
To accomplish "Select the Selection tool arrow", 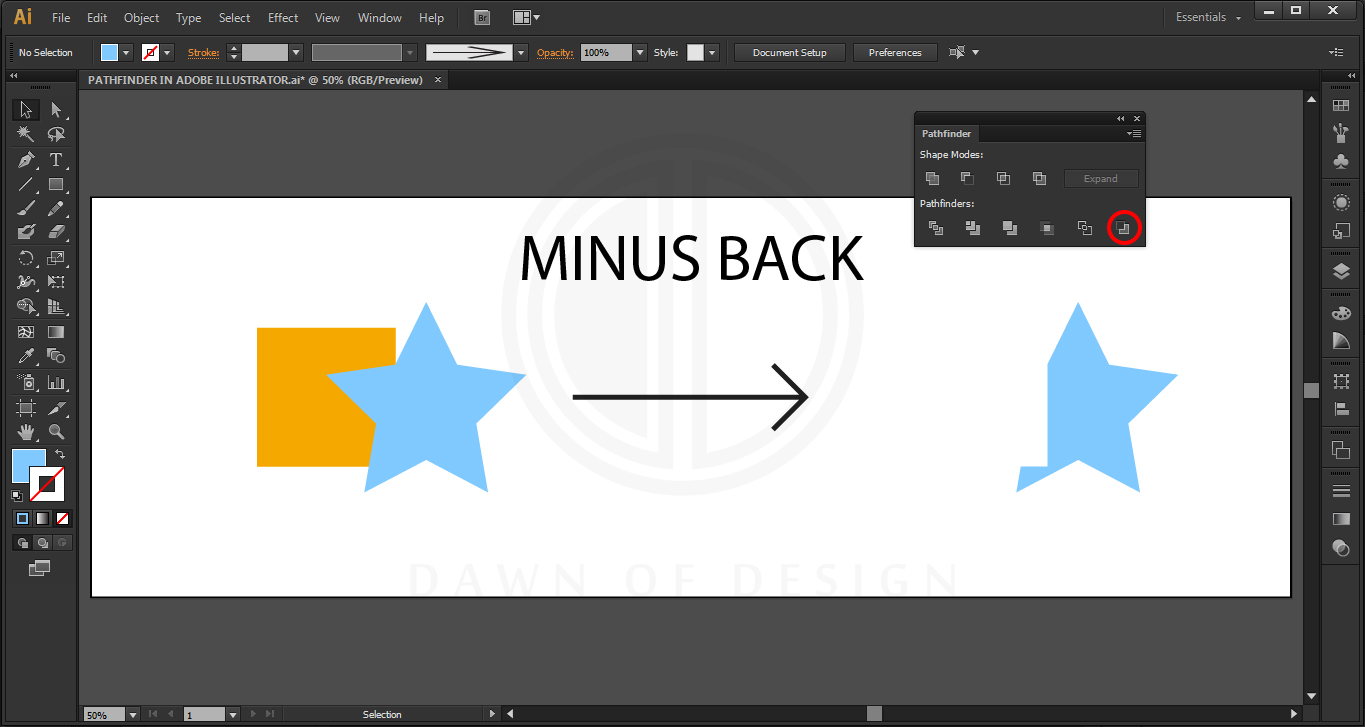I will pos(25,108).
